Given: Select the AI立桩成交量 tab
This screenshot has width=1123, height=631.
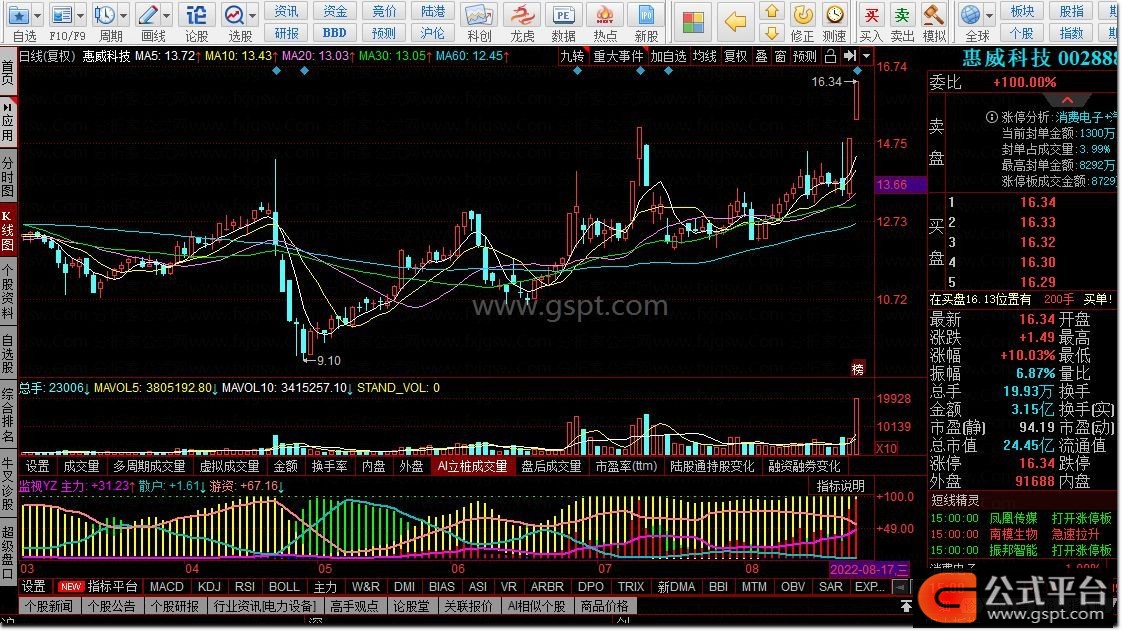Looking at the screenshot, I should pyautogui.click(x=472, y=466).
